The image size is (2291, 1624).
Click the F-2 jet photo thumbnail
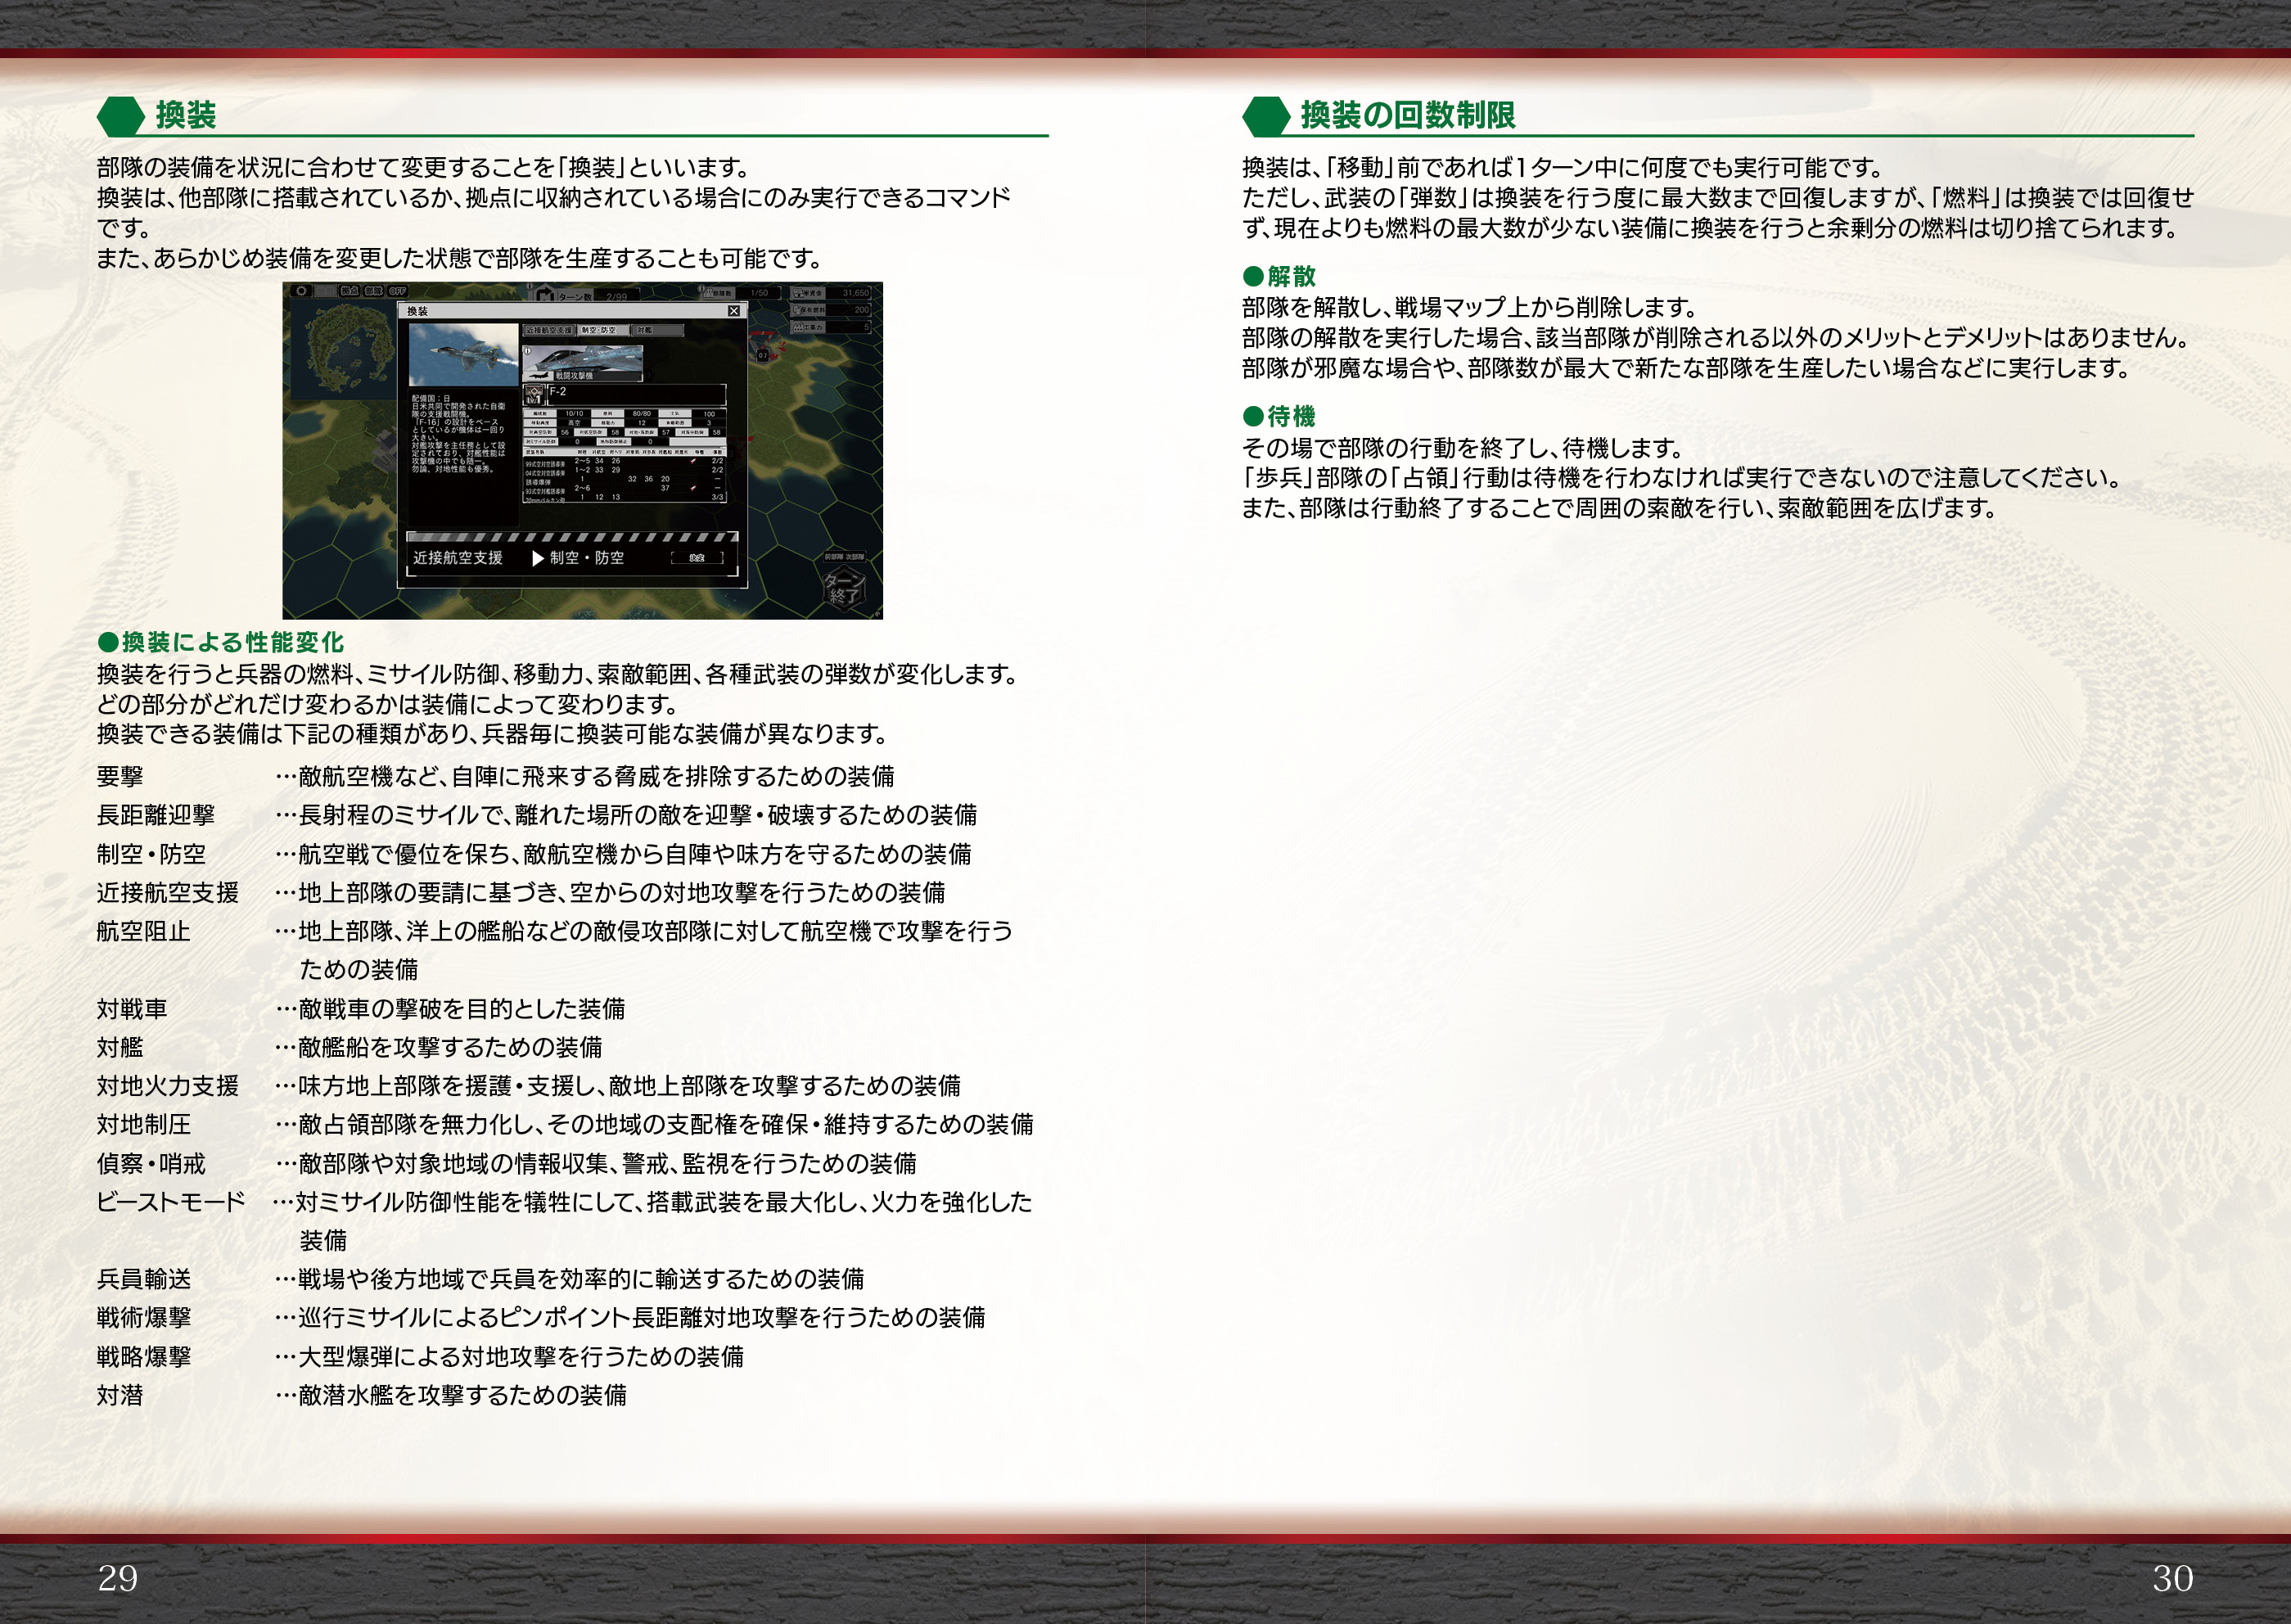pyautogui.click(x=464, y=355)
